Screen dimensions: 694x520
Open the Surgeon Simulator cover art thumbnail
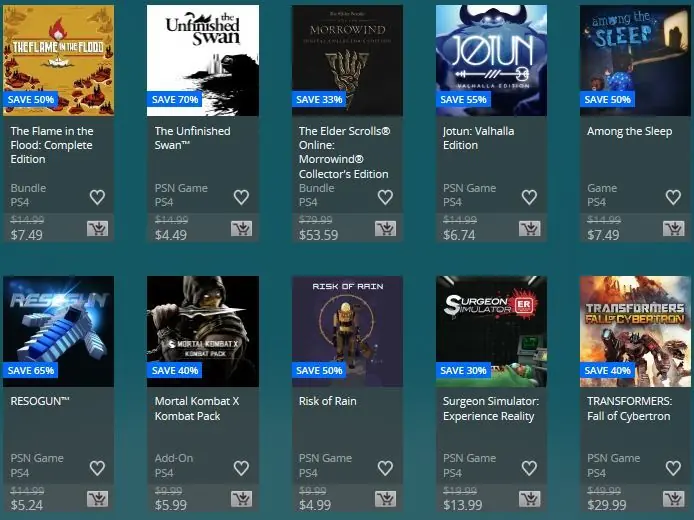(491, 331)
